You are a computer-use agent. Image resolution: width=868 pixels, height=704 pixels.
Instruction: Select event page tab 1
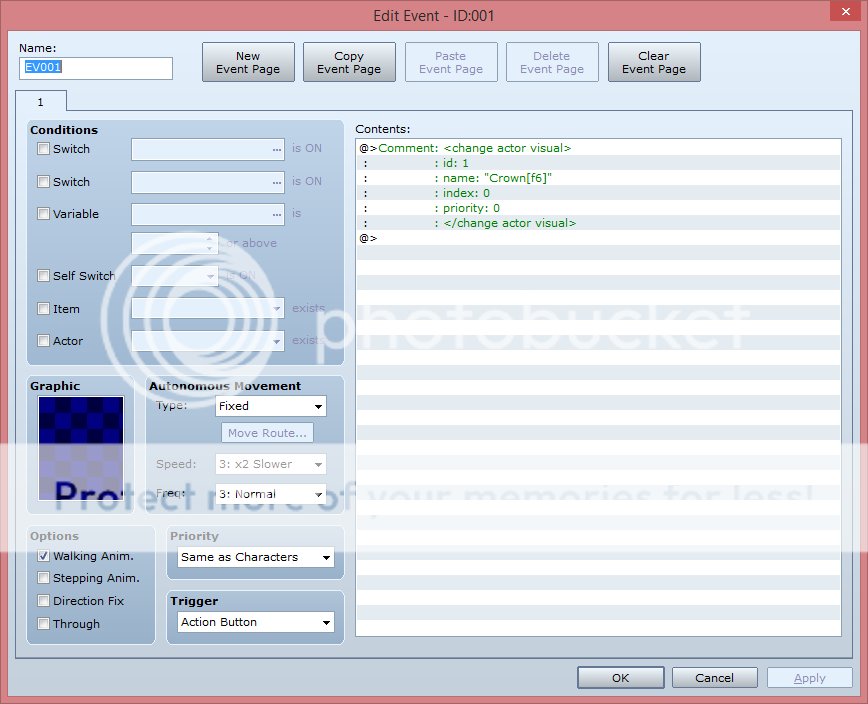click(41, 101)
